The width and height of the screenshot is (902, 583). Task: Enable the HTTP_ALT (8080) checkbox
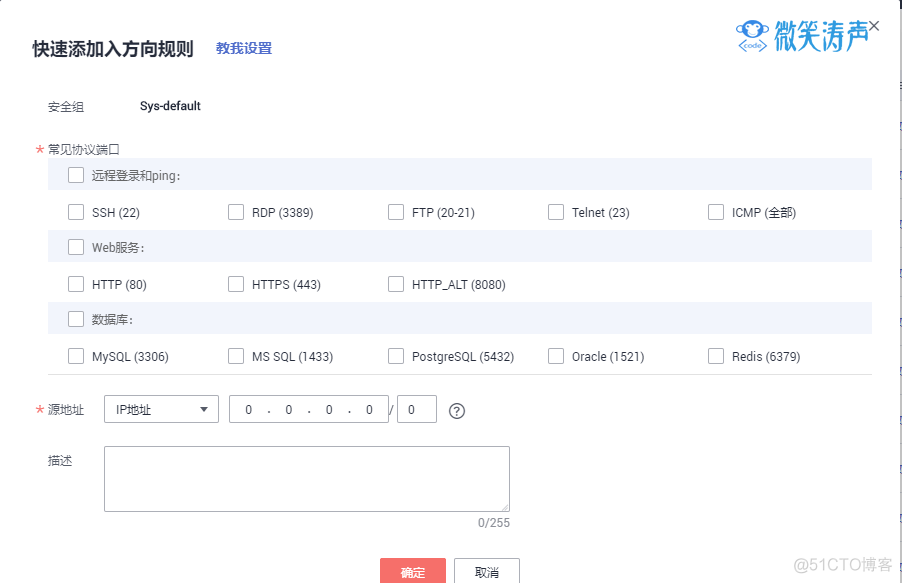pyautogui.click(x=396, y=284)
